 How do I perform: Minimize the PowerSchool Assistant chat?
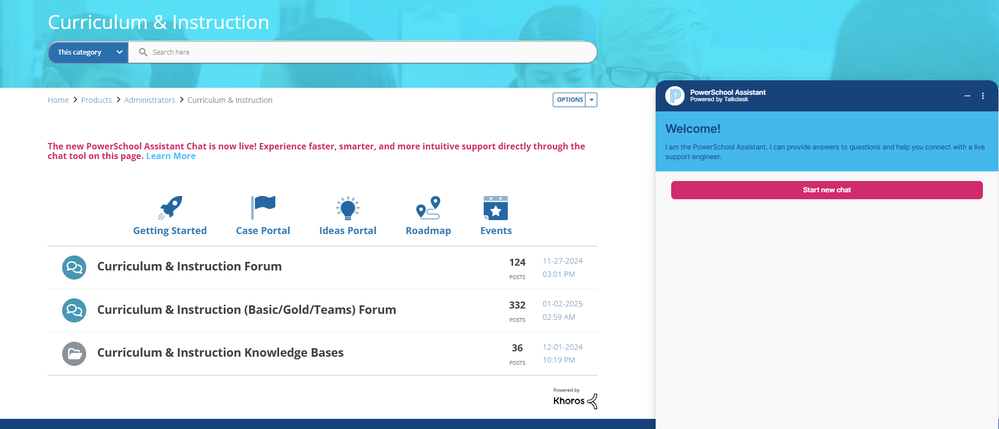pos(967,96)
